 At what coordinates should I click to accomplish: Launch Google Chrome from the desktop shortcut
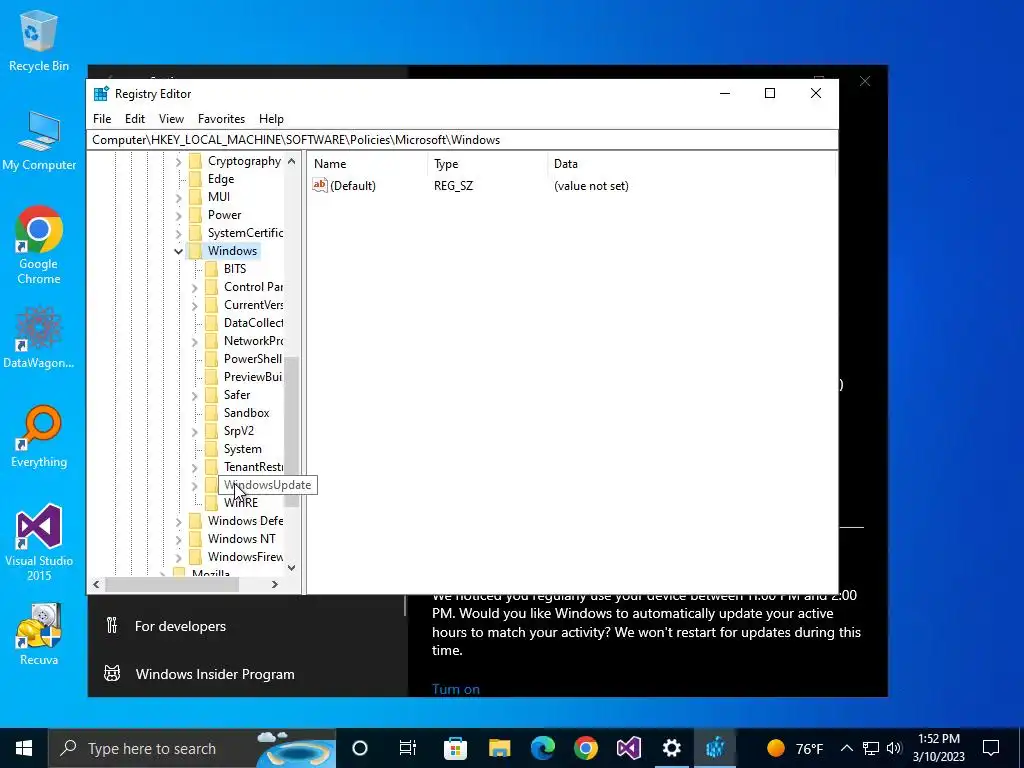click(39, 246)
